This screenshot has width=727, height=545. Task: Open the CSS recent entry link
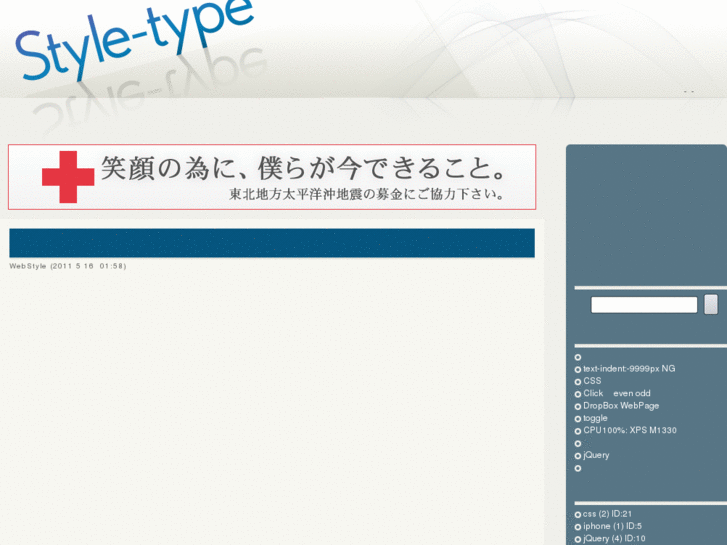tap(592, 381)
